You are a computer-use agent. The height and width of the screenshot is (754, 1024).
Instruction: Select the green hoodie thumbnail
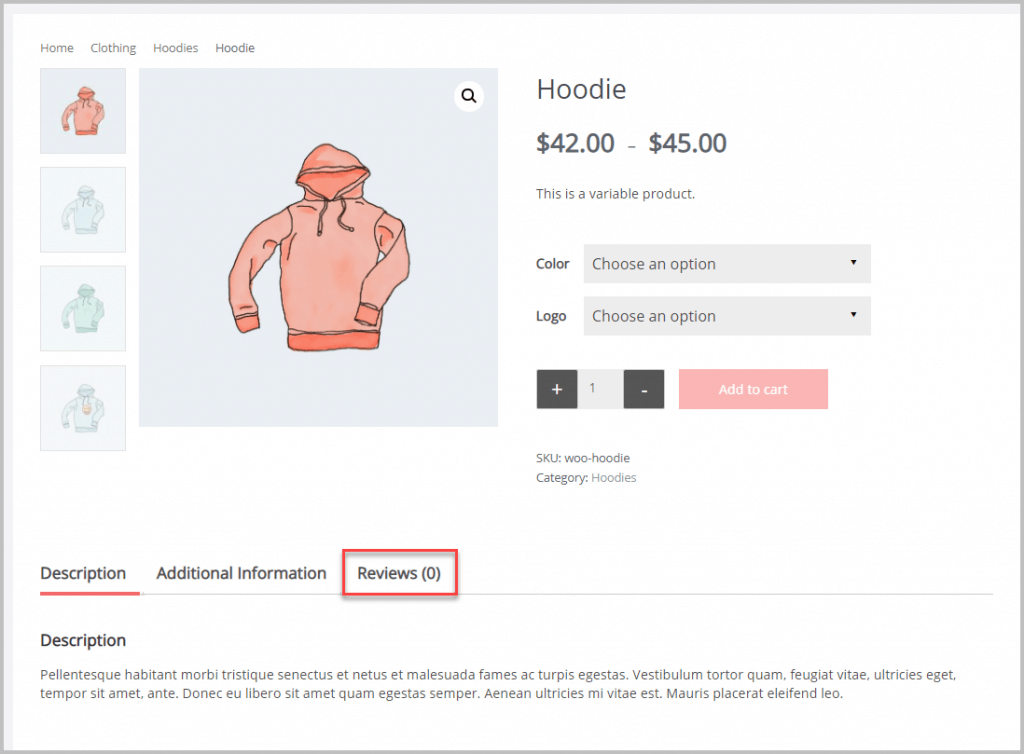point(82,308)
